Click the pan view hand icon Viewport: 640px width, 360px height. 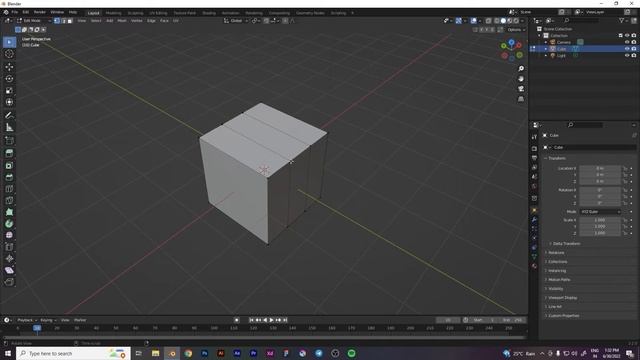[x=521, y=79]
